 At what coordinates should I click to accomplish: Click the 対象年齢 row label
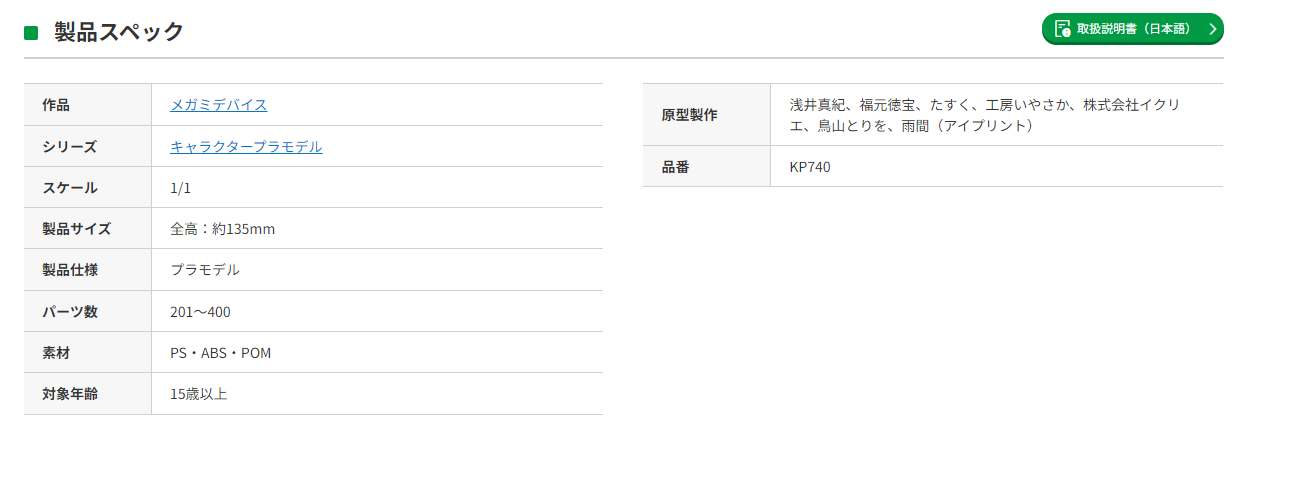70,394
